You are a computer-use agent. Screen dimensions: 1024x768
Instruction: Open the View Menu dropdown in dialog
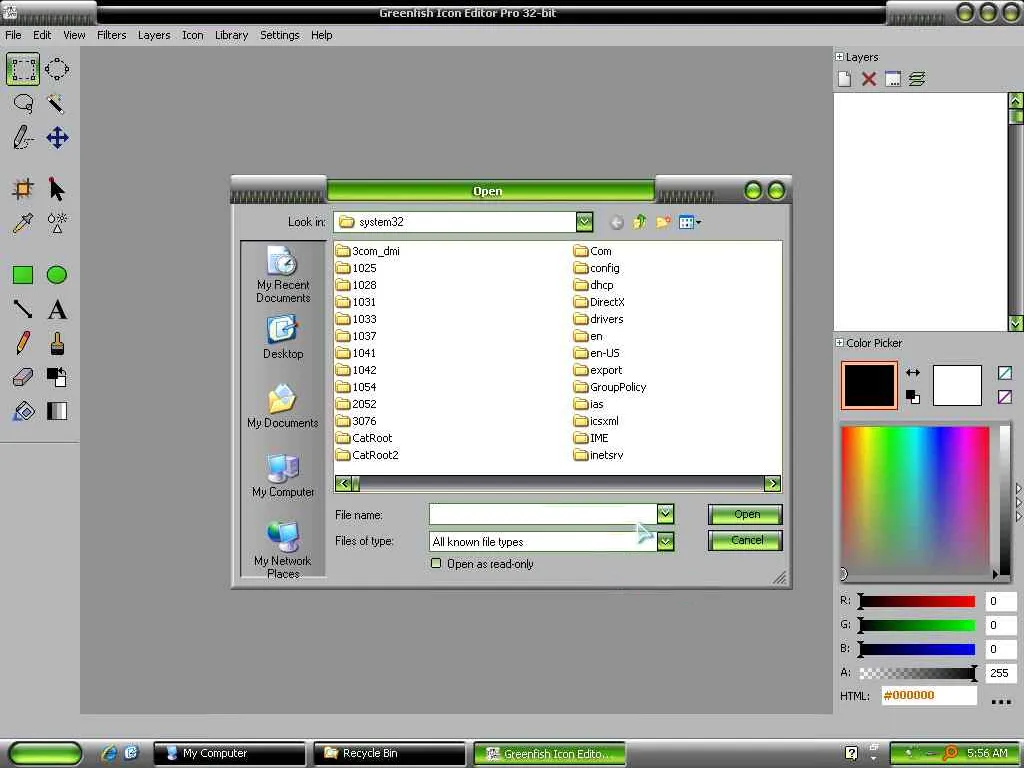[x=690, y=222]
